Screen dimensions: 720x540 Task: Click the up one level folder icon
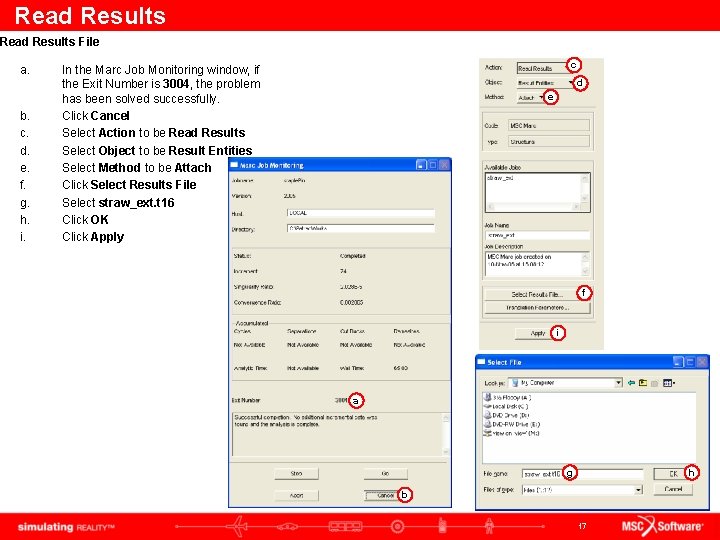click(x=643, y=382)
